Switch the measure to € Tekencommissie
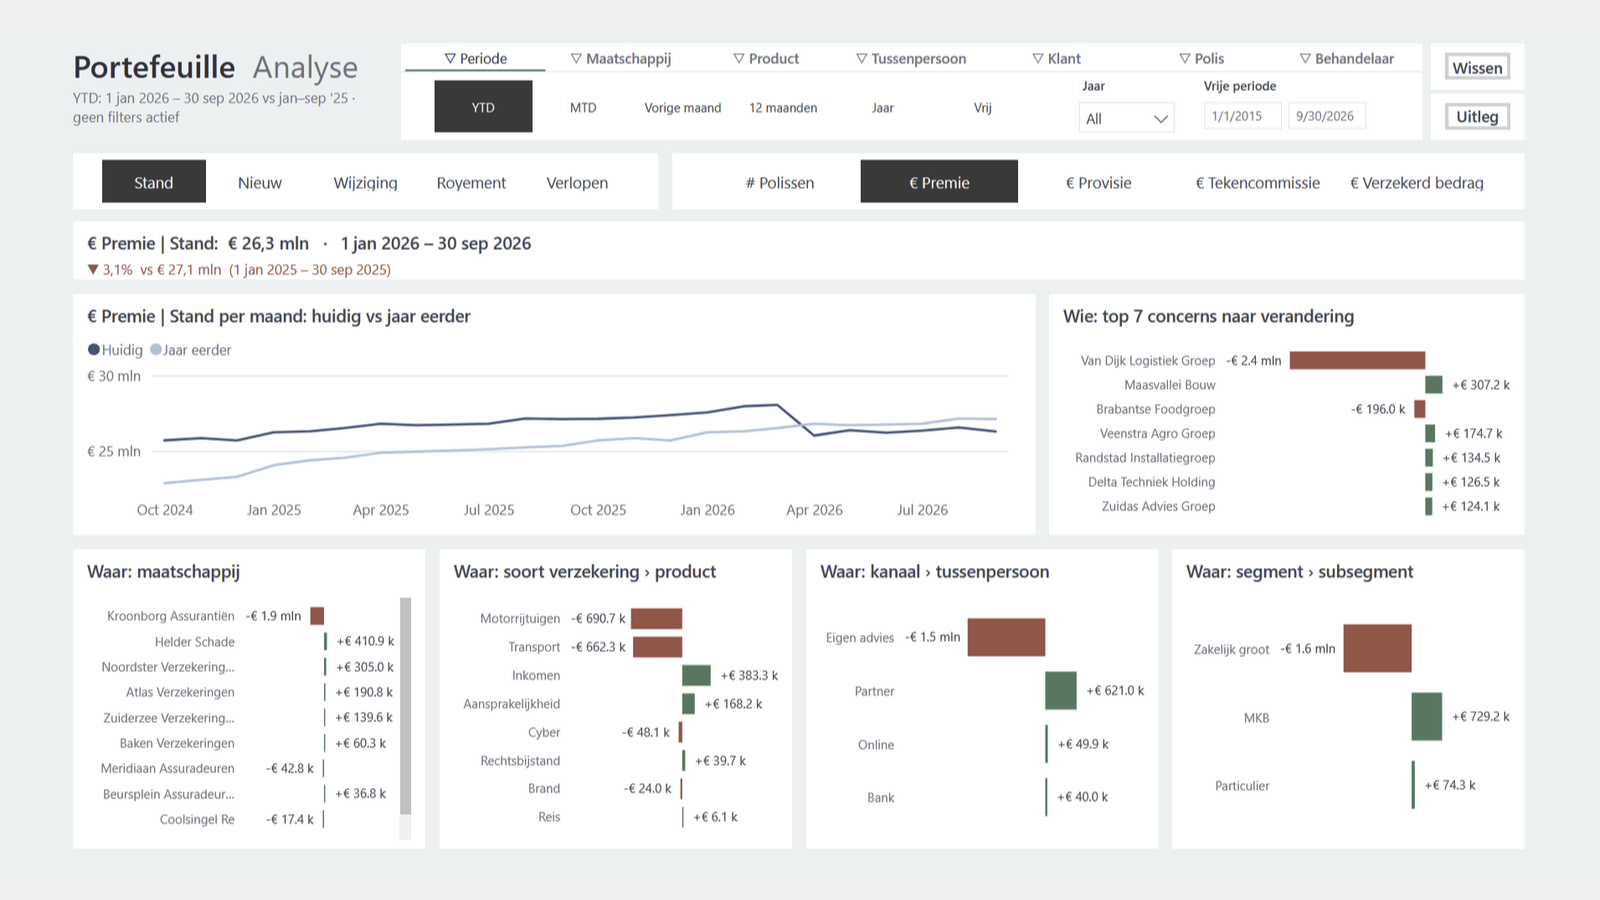1600x900 pixels. pyautogui.click(x=1257, y=182)
